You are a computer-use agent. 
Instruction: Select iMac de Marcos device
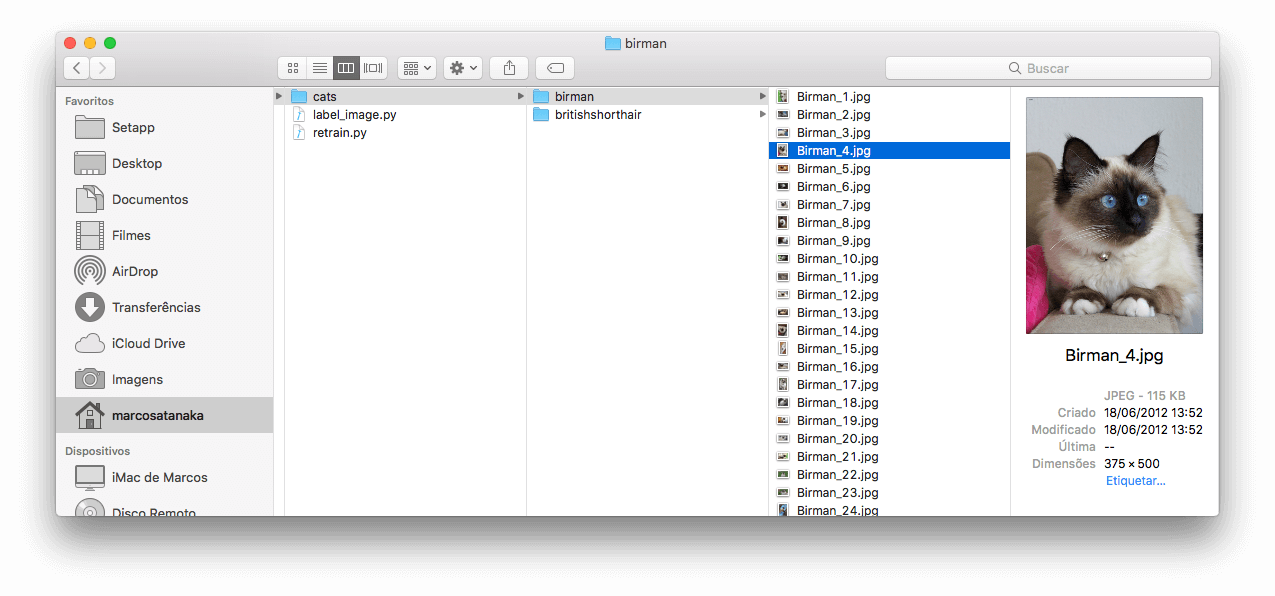pos(159,477)
